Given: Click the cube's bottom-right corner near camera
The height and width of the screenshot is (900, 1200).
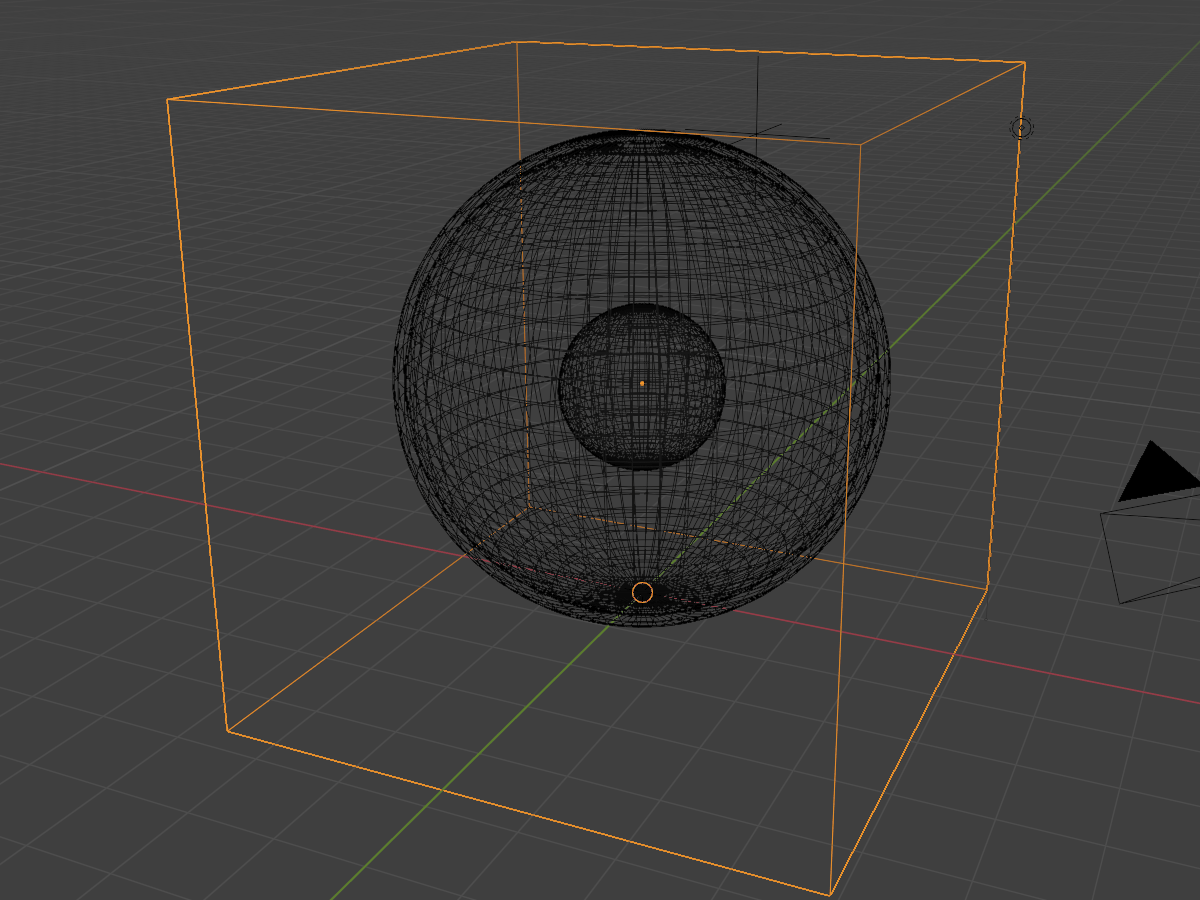Looking at the screenshot, I should 987,589.
